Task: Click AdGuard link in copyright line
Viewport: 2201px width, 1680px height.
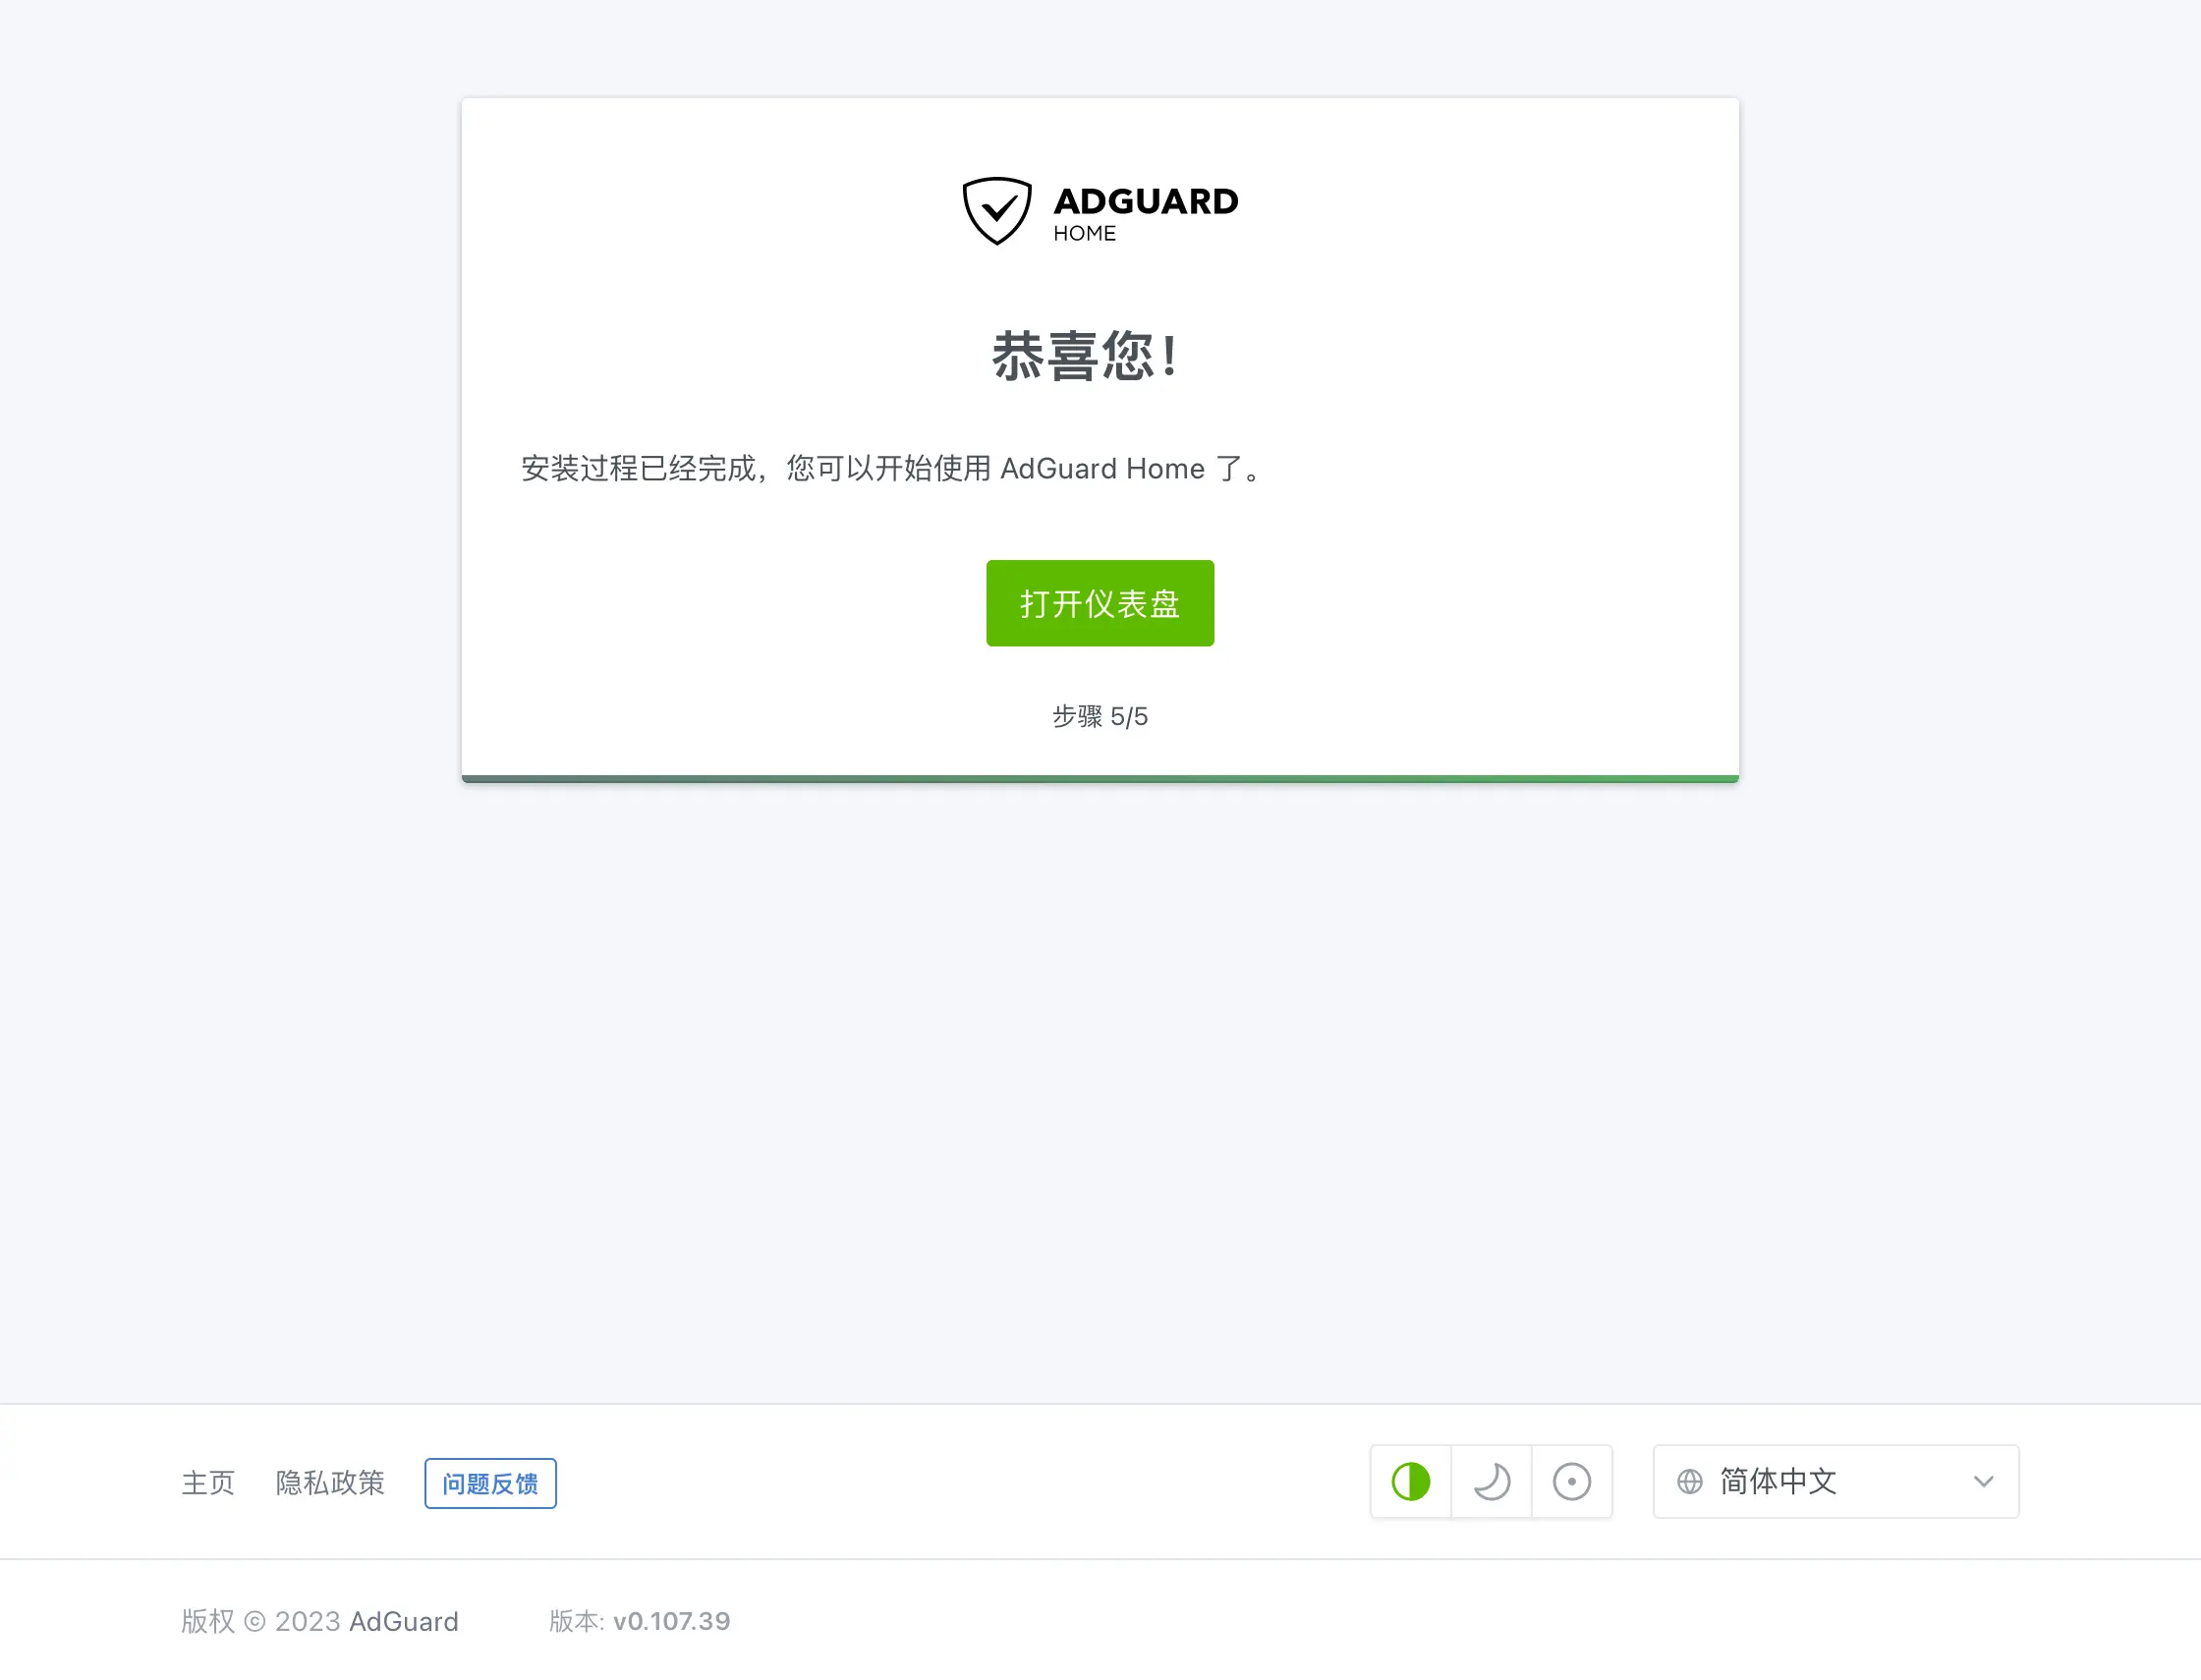Action: (x=403, y=1621)
